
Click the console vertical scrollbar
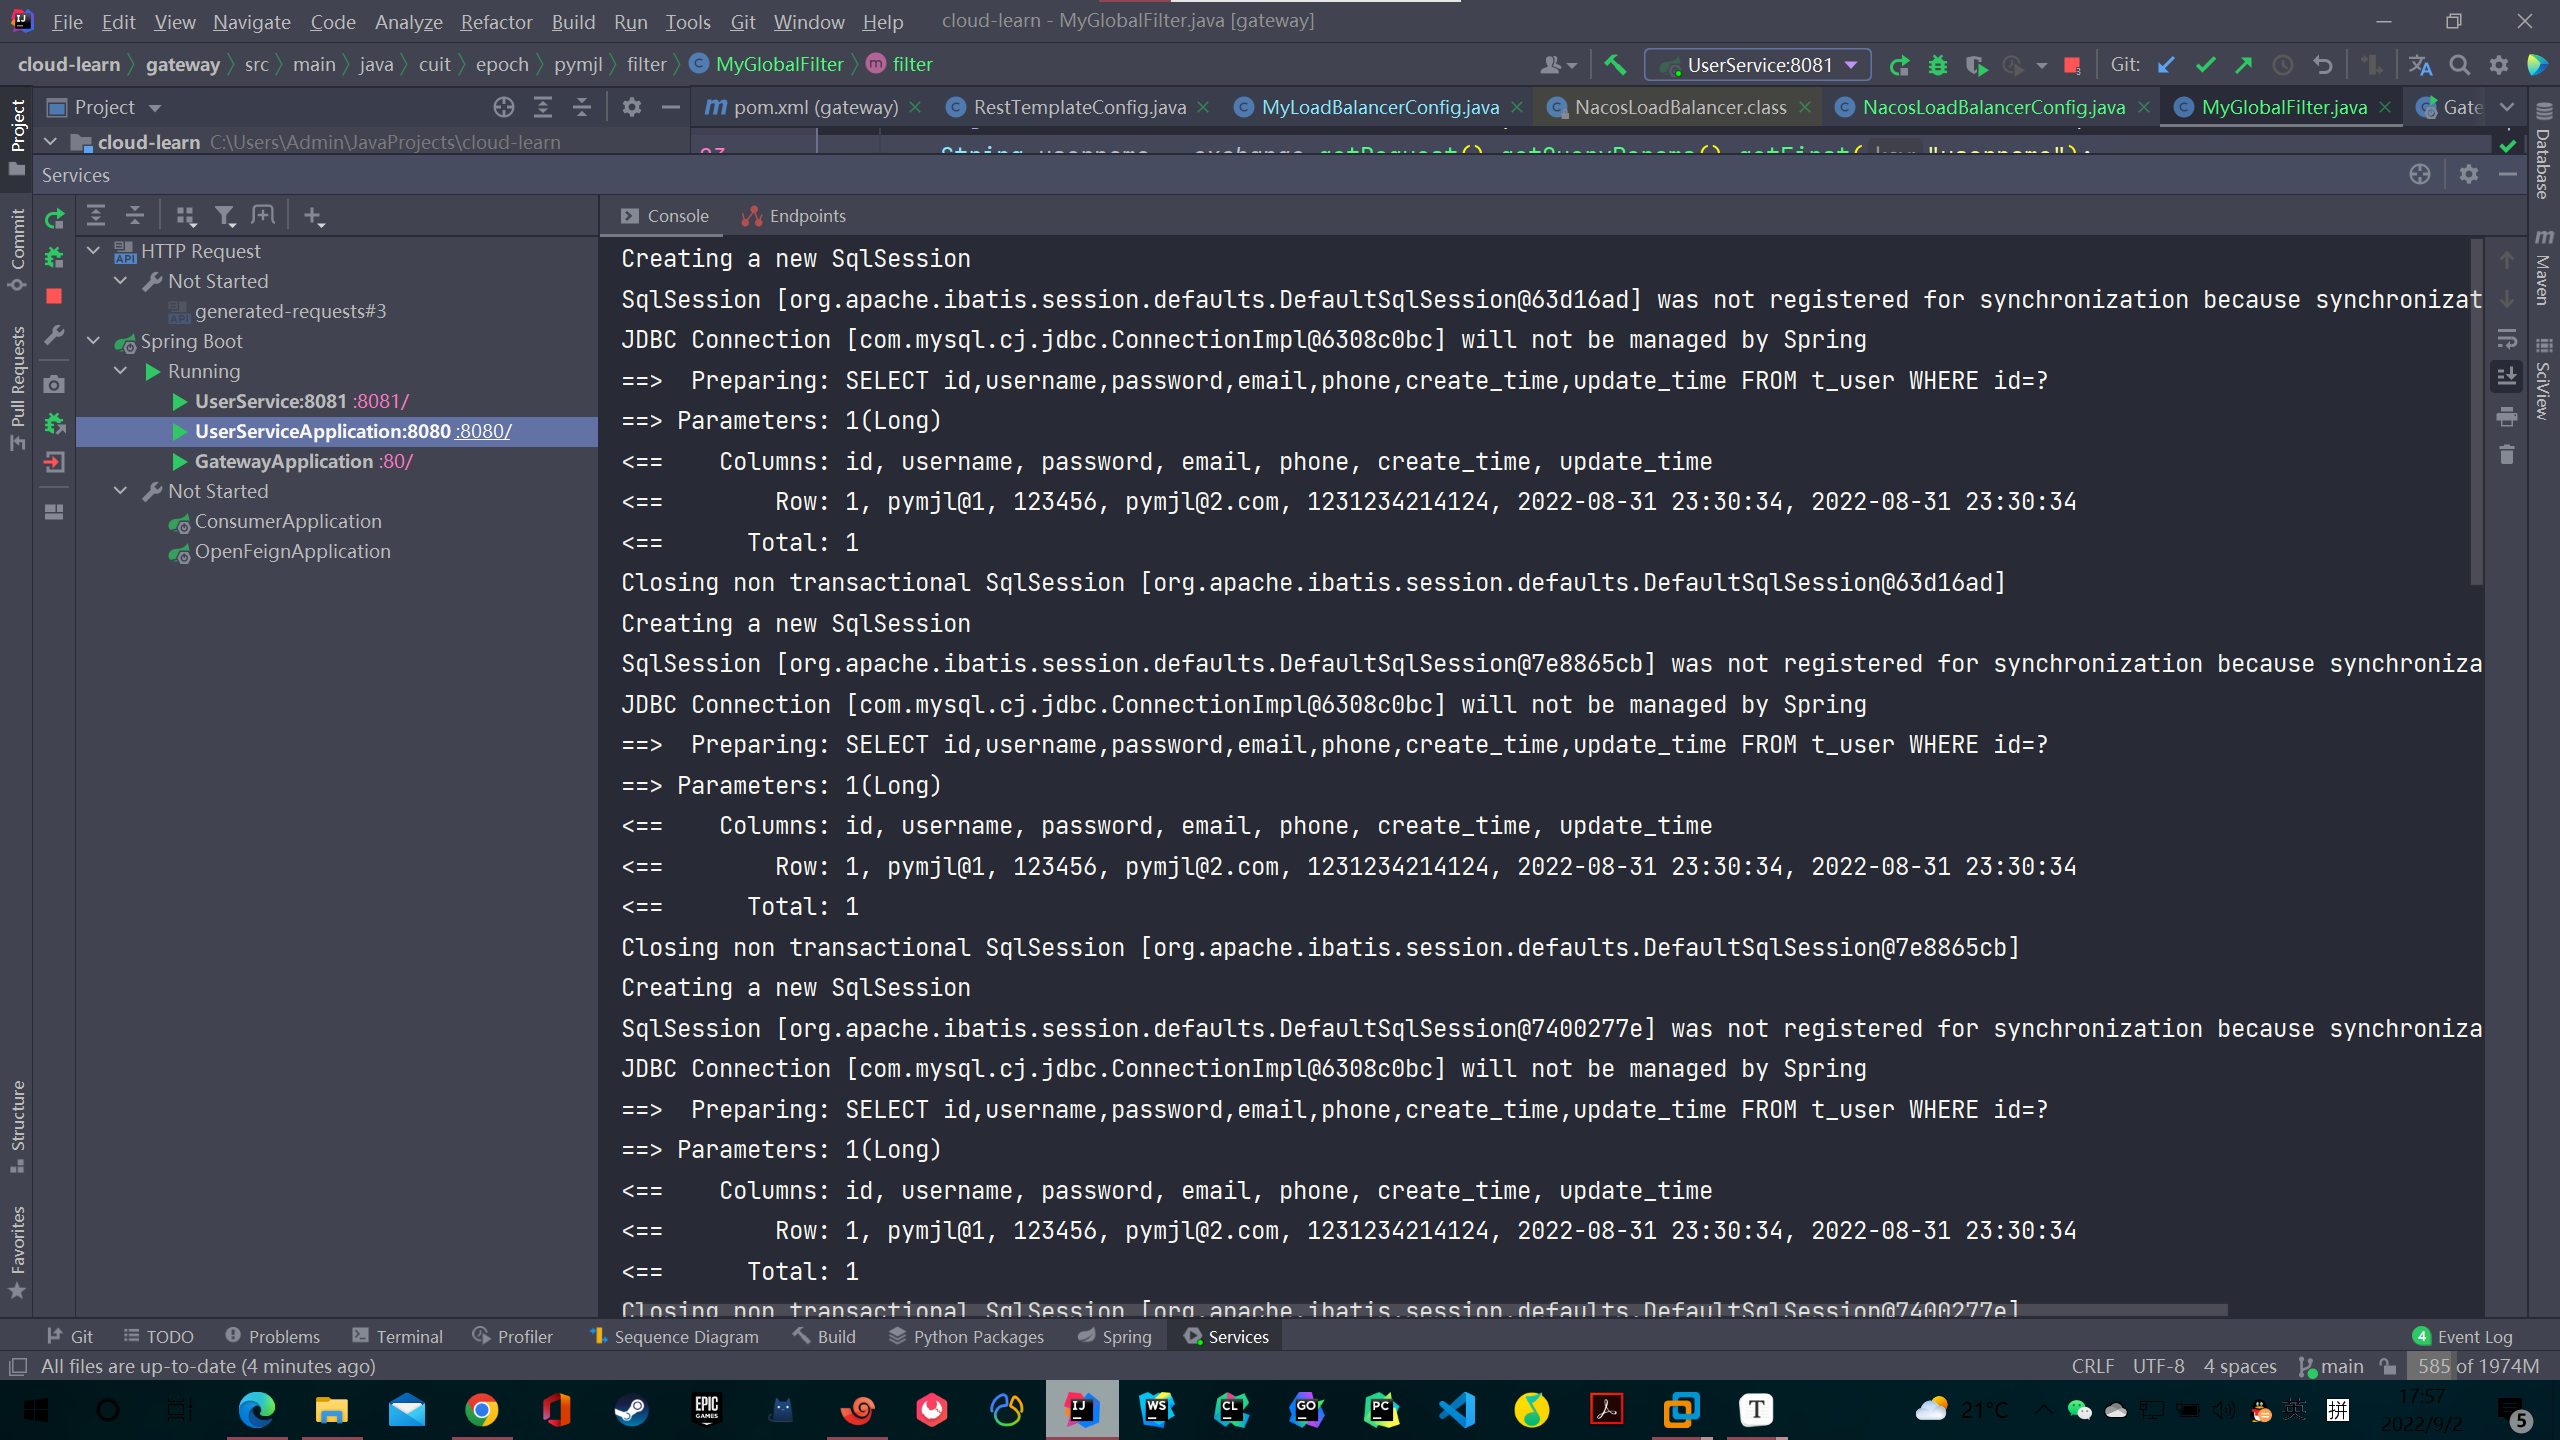point(2476,412)
